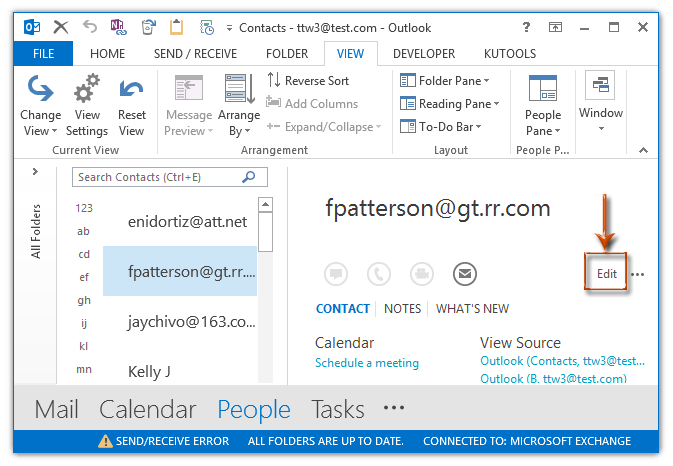Go to Mail in navigation bar

click(57, 409)
